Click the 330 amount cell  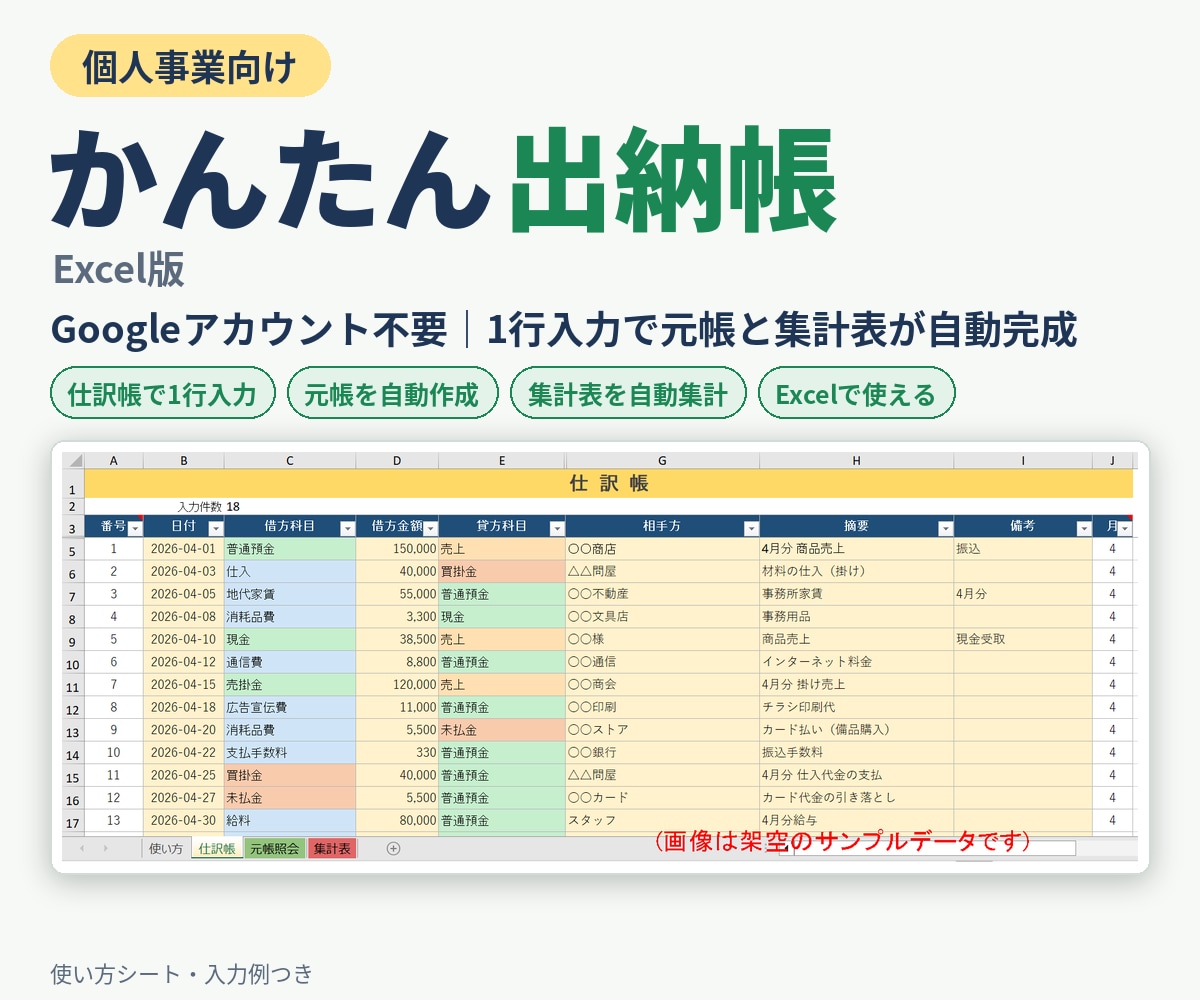(397, 753)
